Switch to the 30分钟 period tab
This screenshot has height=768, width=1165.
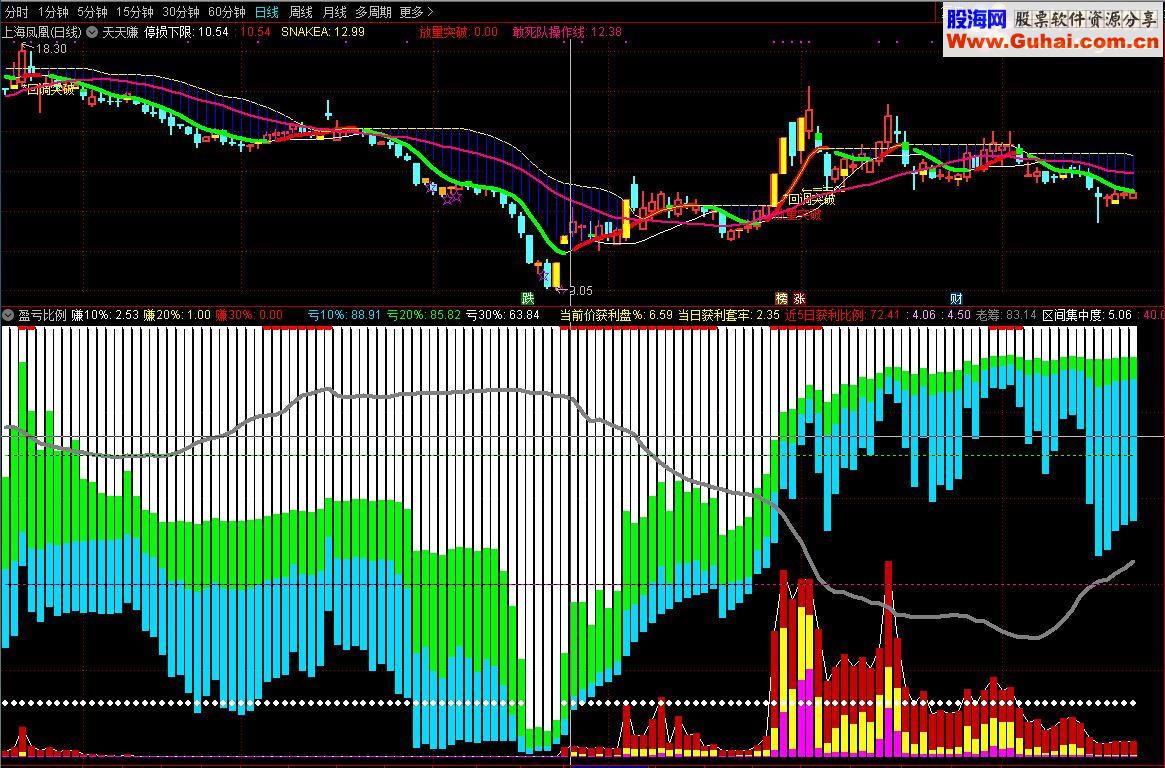181,12
